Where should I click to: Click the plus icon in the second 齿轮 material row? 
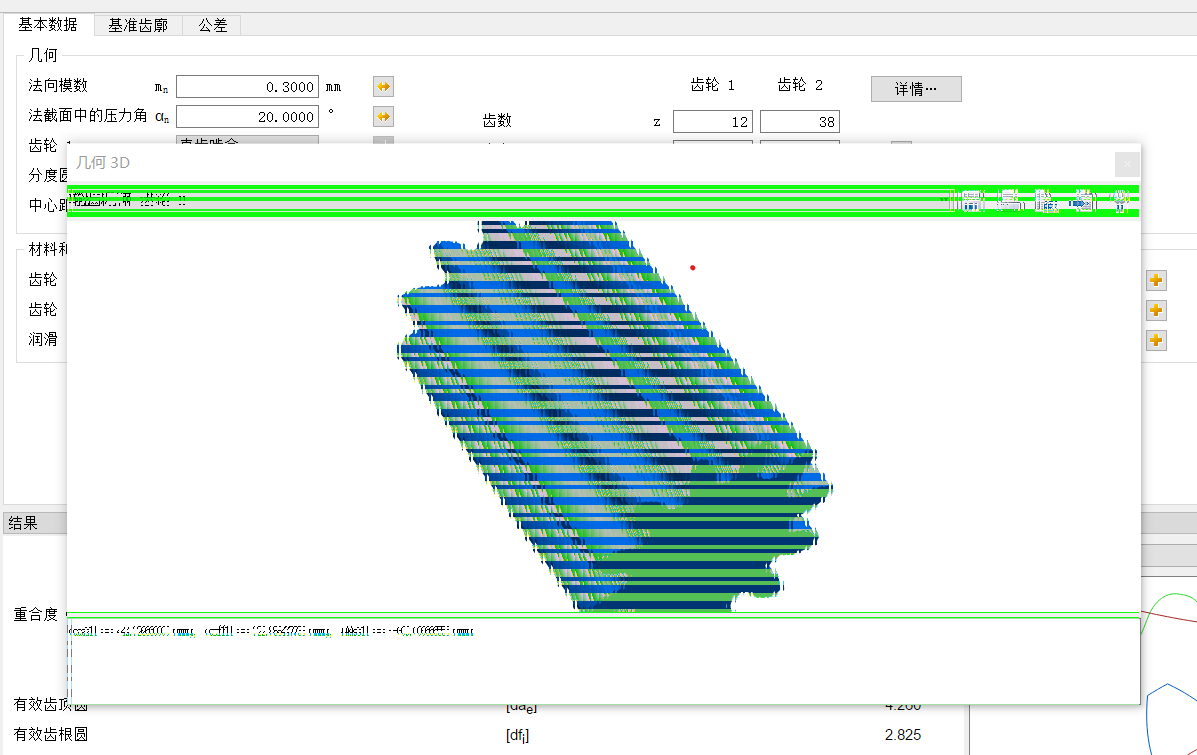[1157, 310]
